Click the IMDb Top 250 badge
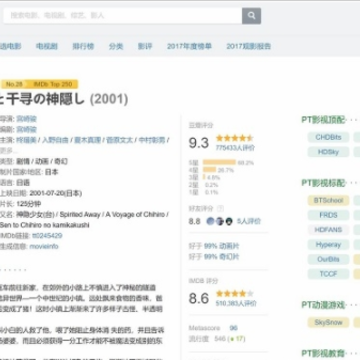This screenshot has width=360, height=360. coord(53,84)
